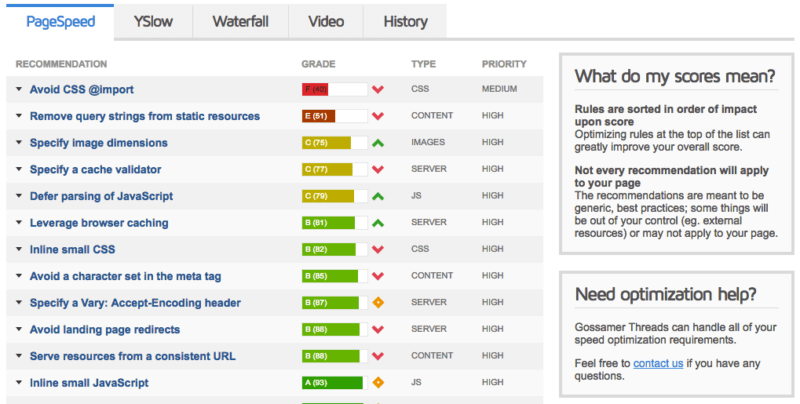800x404 pixels.
Task: Click orange diamond icon for Inline small JavaScript
Action: (x=378, y=383)
